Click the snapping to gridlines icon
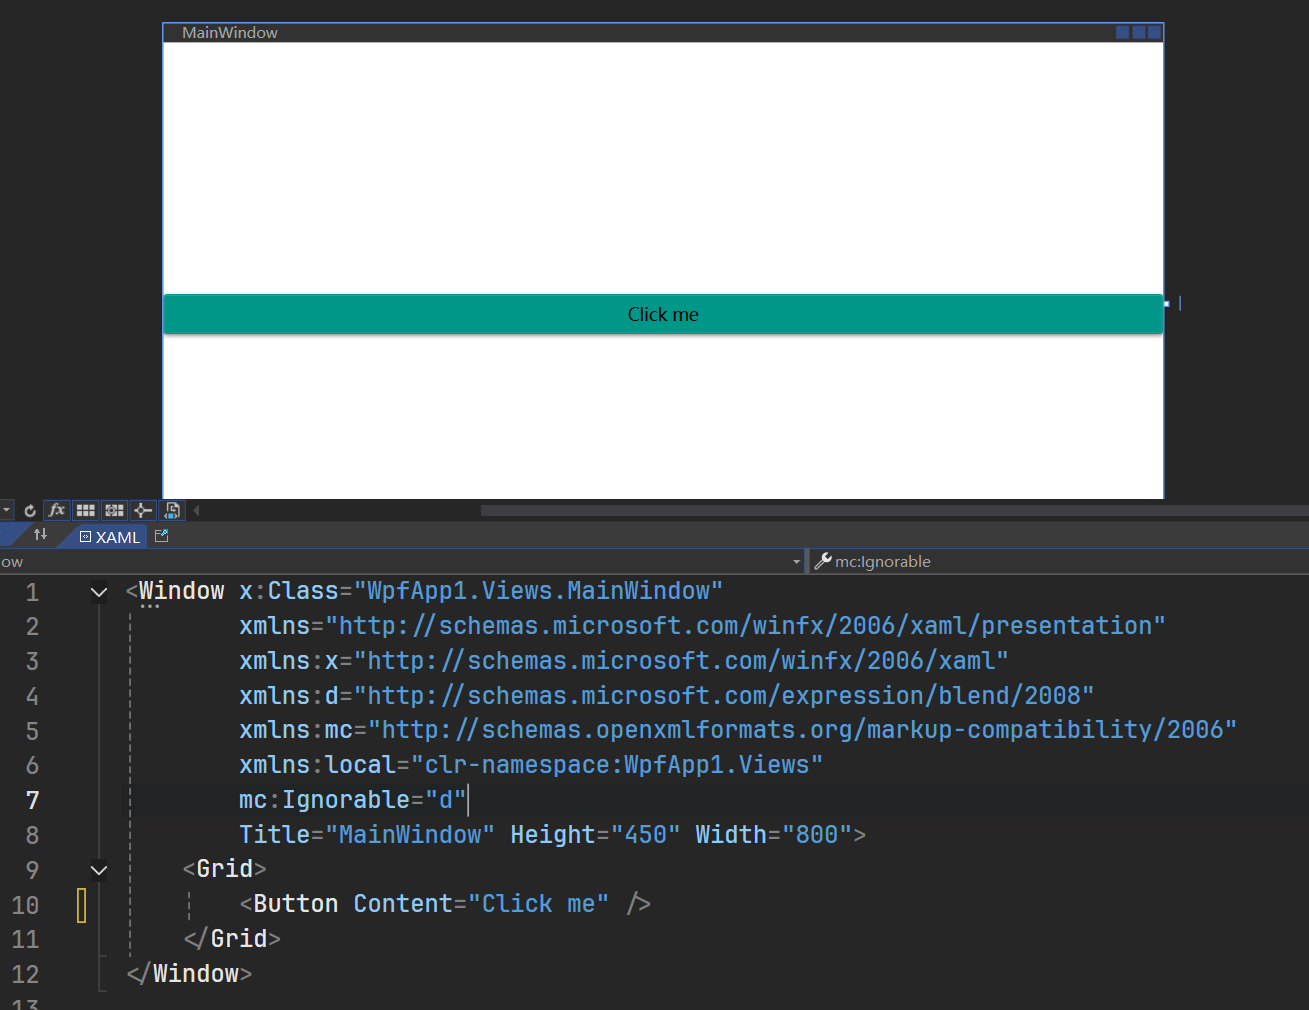 114,510
